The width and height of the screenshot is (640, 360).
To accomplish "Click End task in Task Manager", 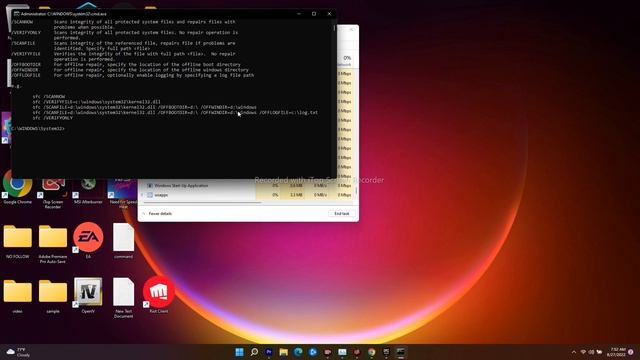I will (342, 213).
